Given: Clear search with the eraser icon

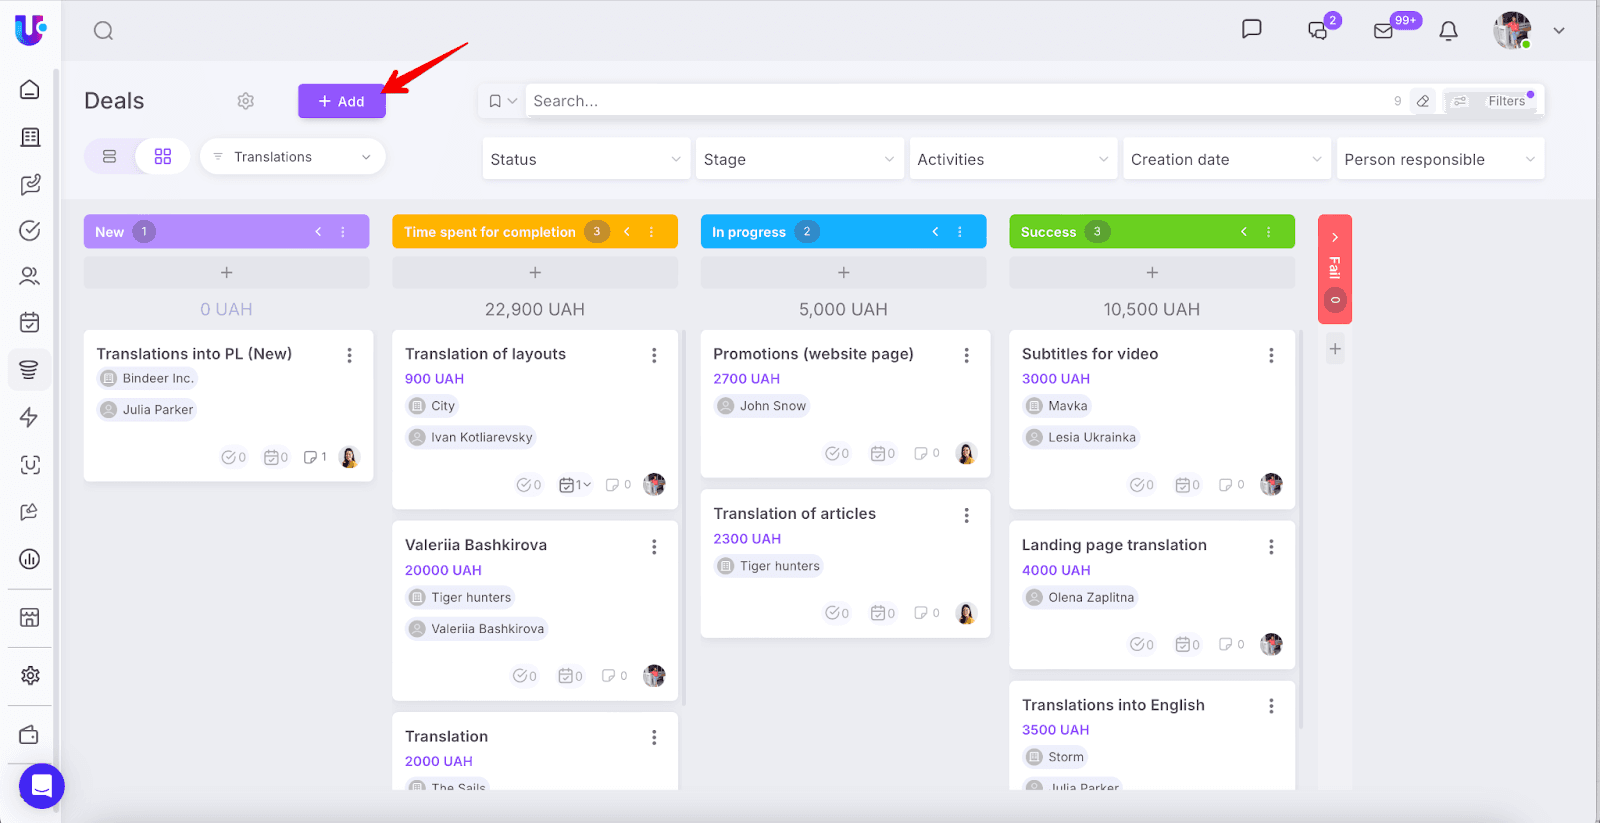Looking at the screenshot, I should (1423, 101).
